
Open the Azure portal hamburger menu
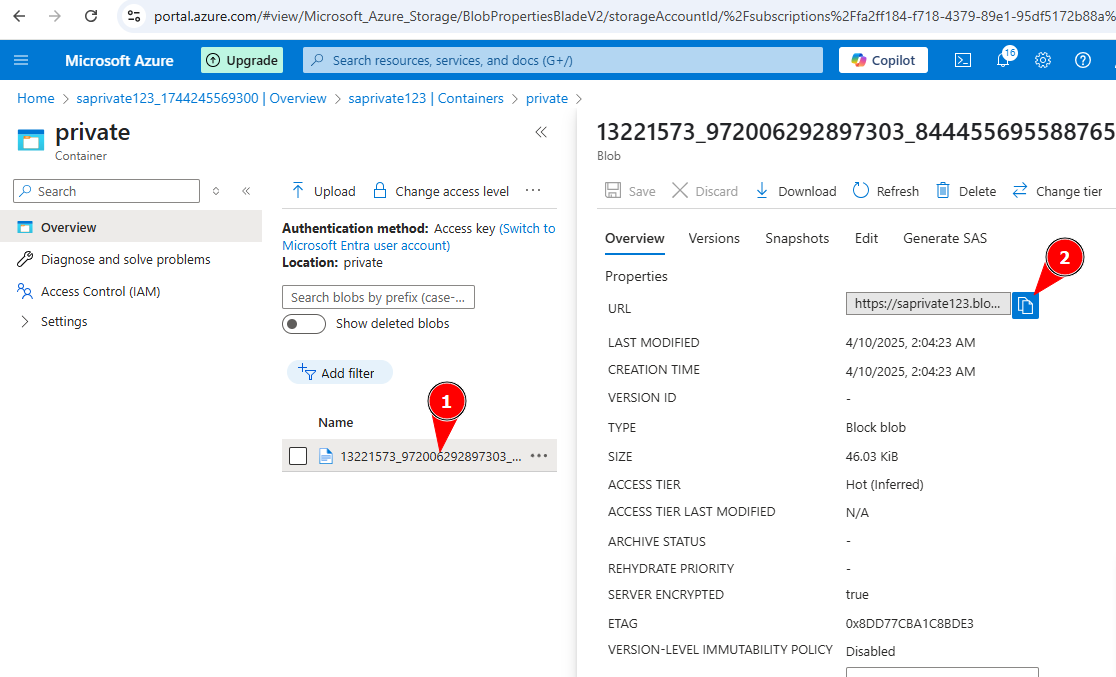(x=21, y=61)
